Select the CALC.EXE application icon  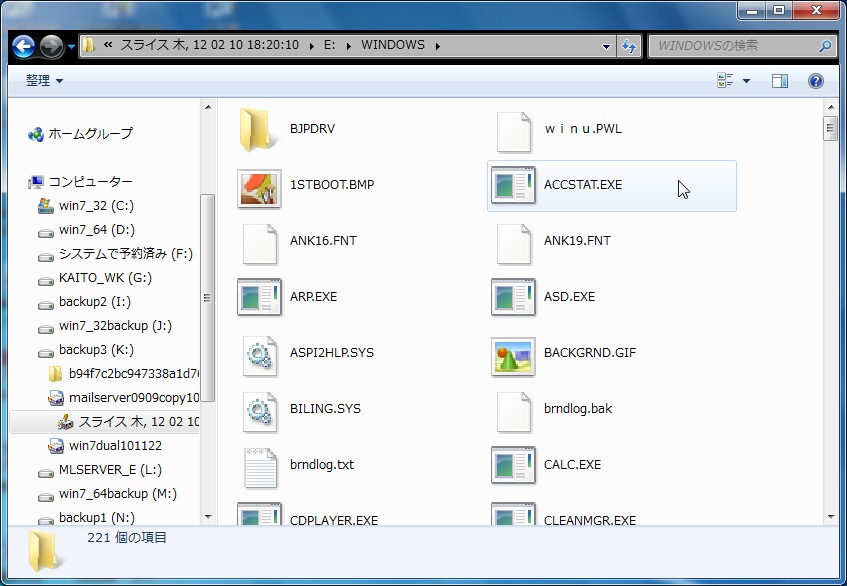pos(513,465)
